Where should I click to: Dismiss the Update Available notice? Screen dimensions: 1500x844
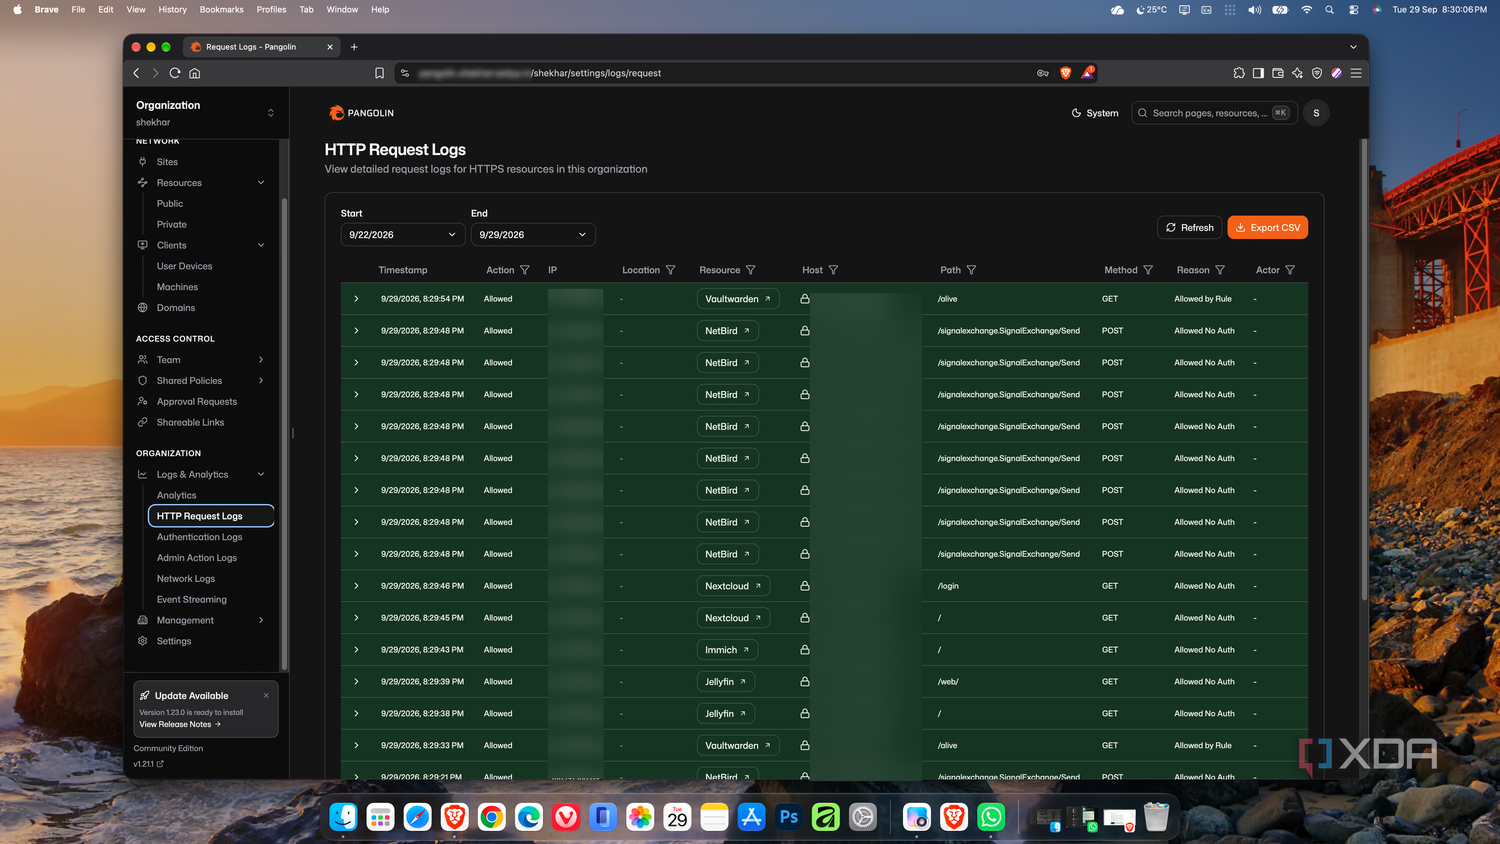point(266,696)
